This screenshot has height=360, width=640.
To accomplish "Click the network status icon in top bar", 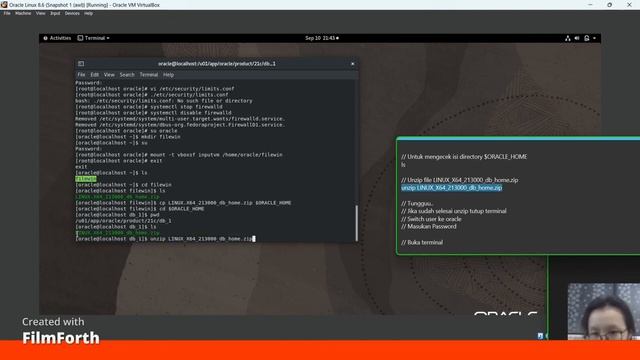I will pos(567,38).
